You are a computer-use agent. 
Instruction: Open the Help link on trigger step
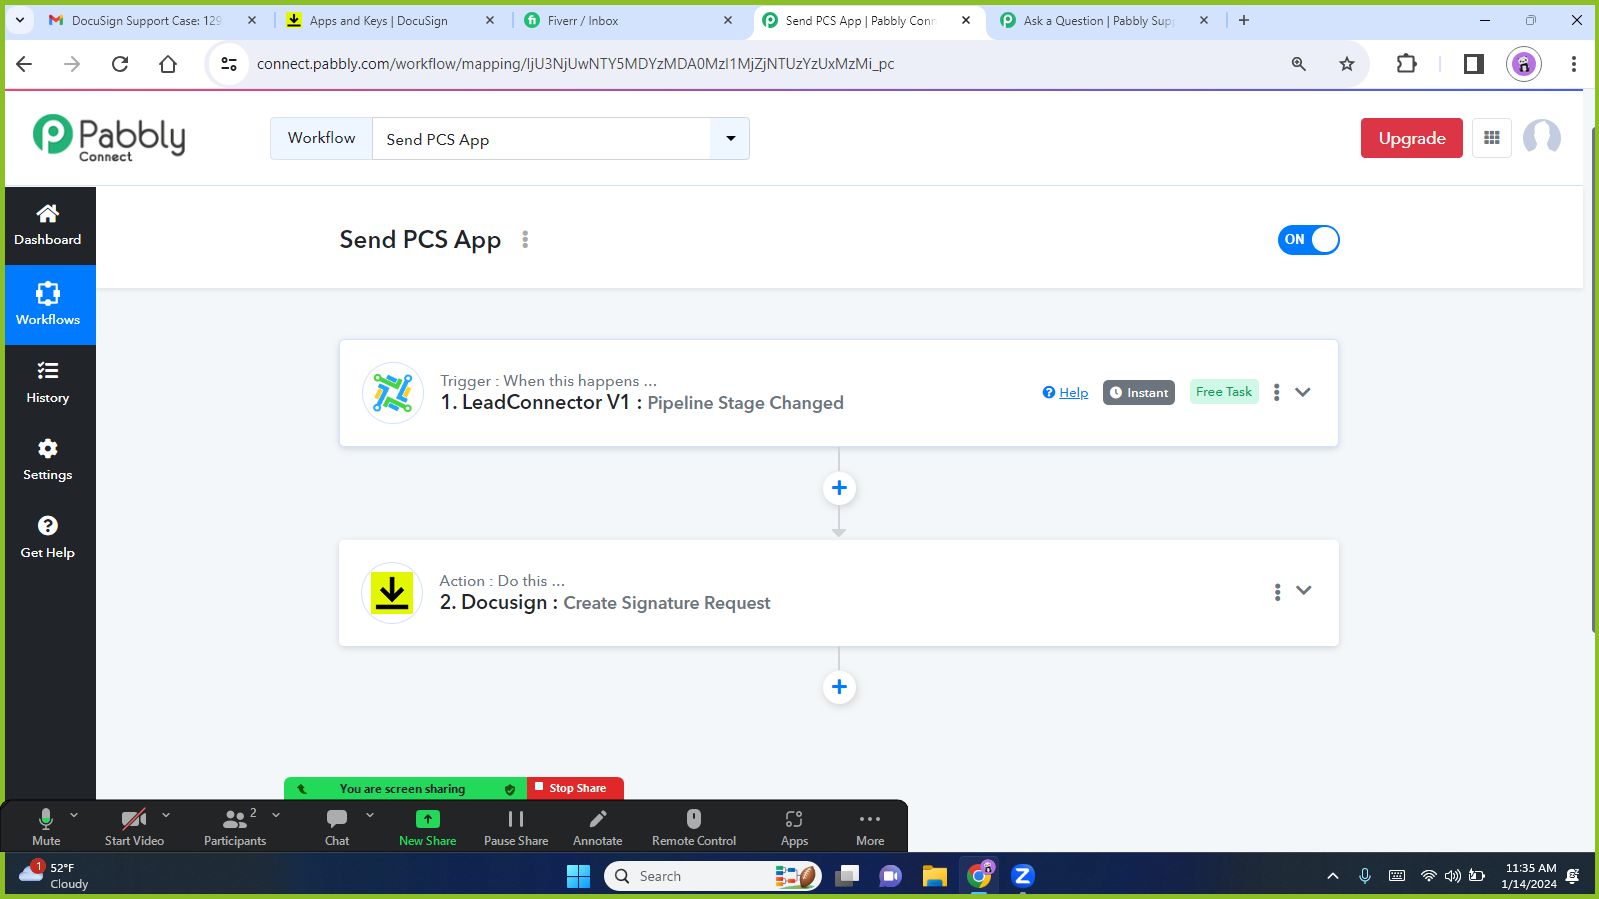(x=1065, y=393)
